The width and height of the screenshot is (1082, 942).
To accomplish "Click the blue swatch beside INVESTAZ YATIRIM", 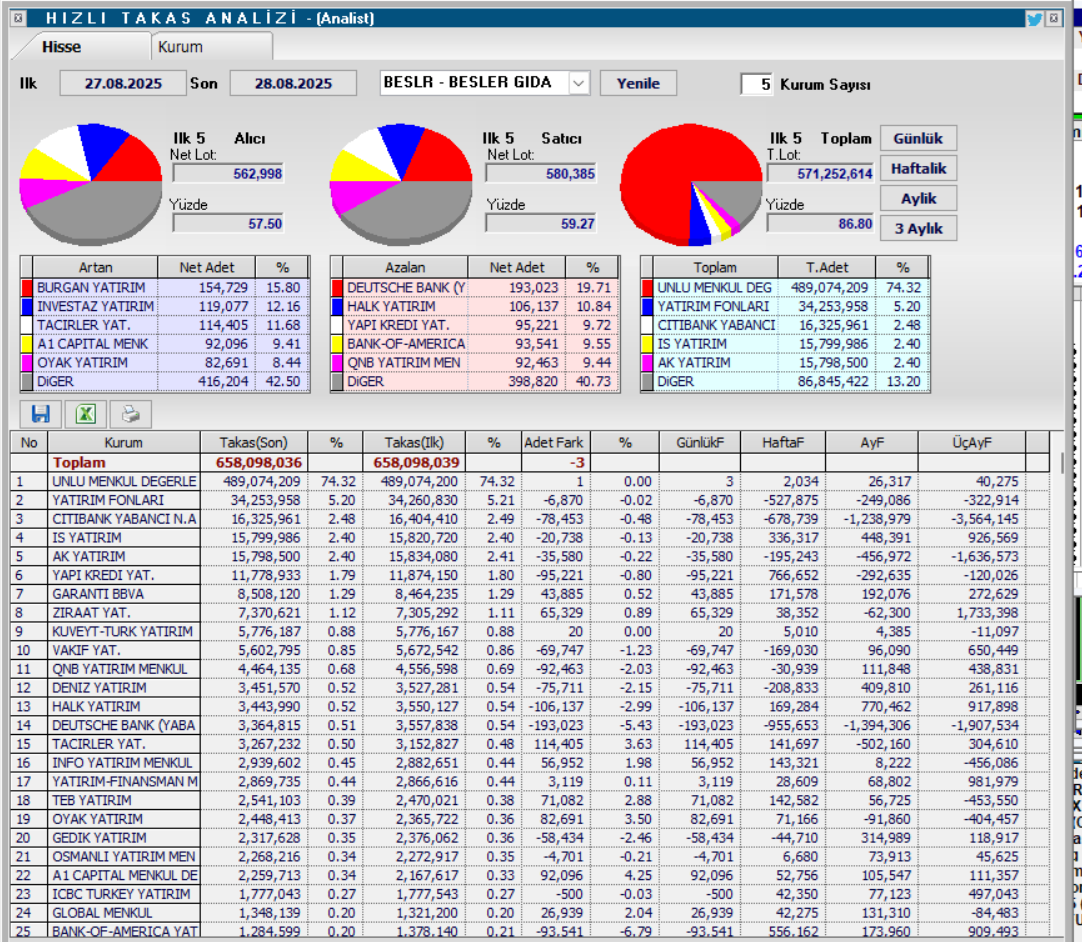I will click(27, 306).
